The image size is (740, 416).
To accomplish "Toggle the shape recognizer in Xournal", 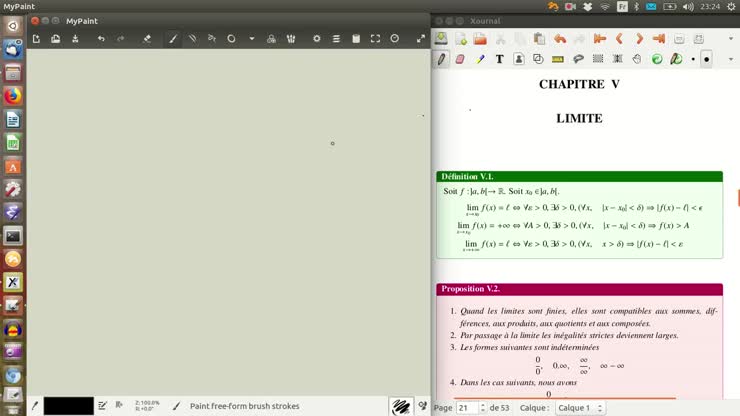I will [539, 59].
